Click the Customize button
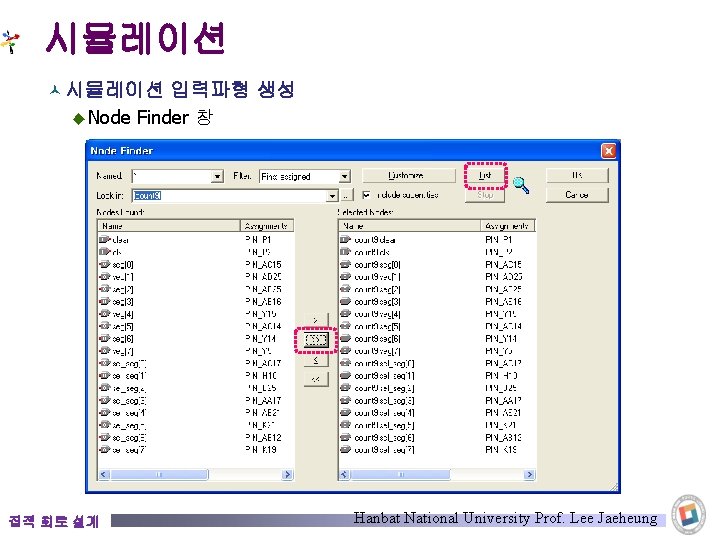This screenshot has width=720, height=540. (409, 175)
